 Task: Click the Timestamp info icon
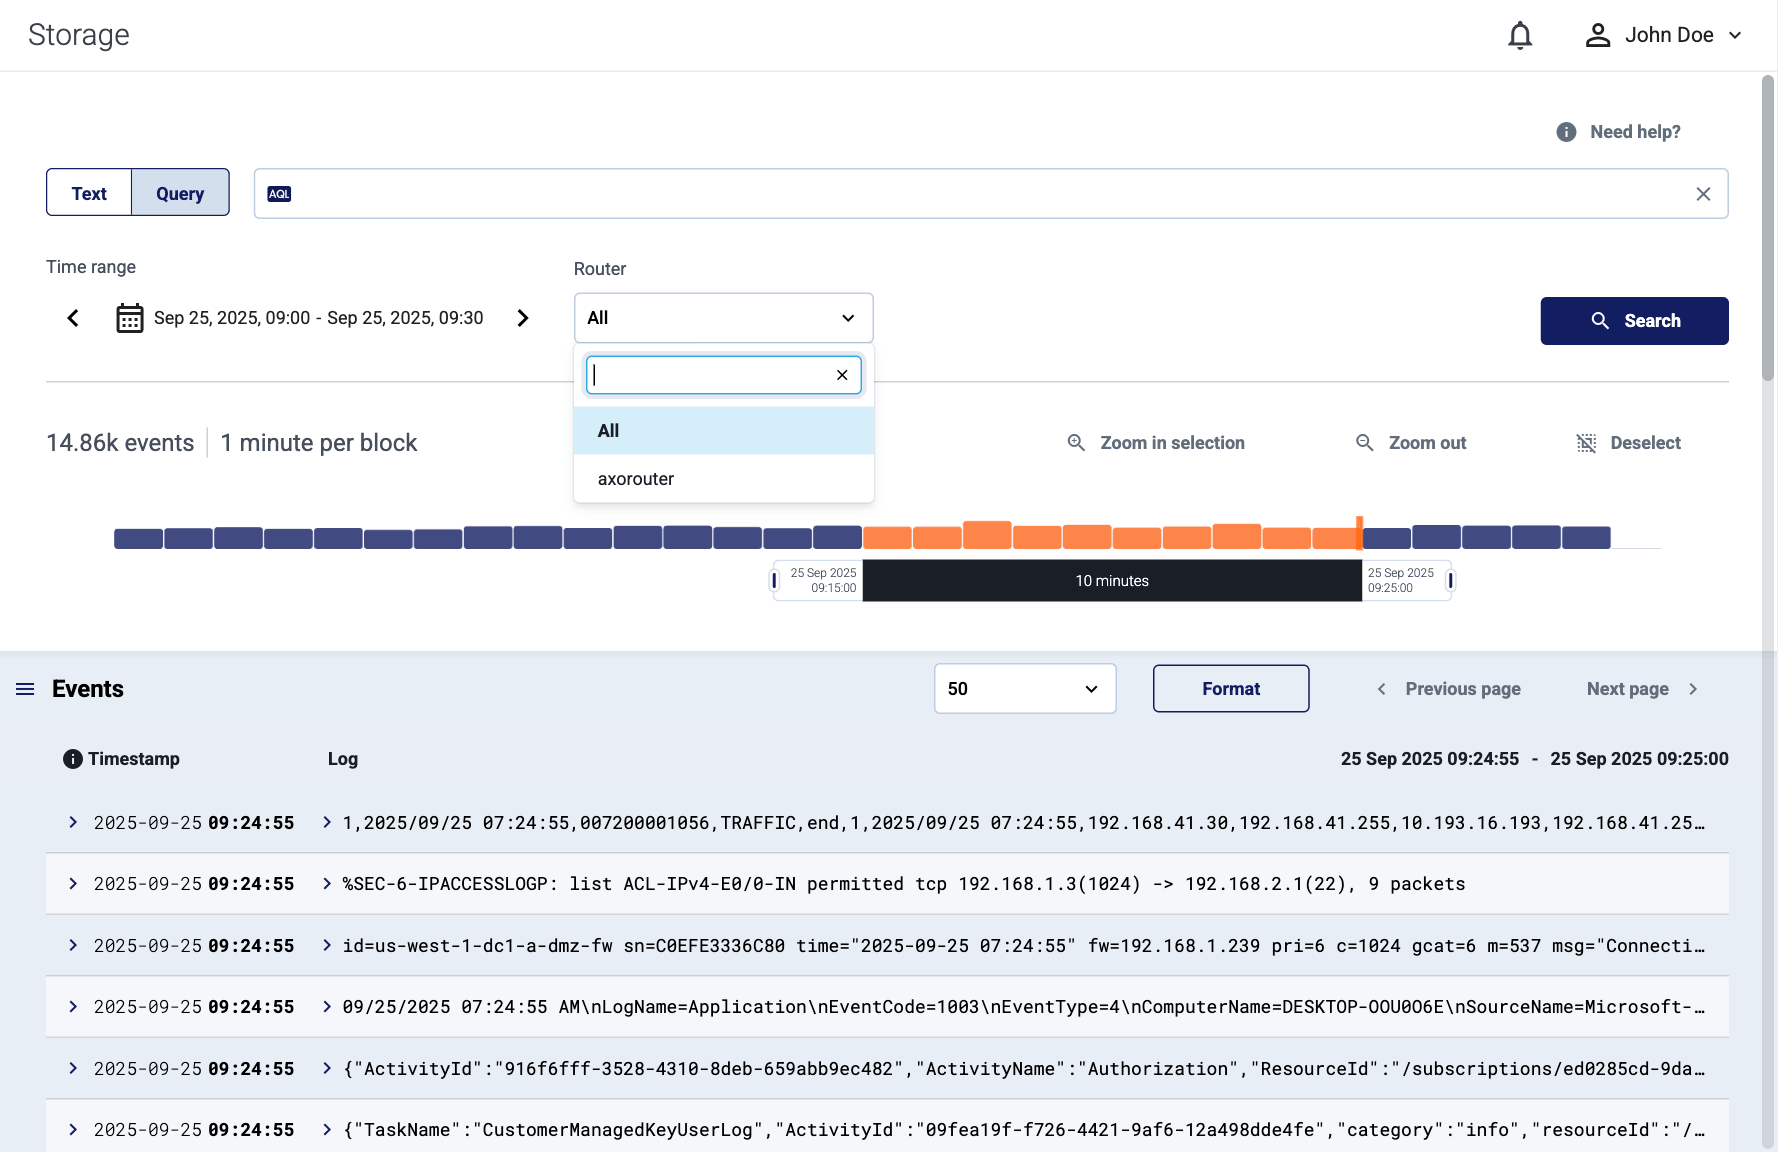point(72,759)
